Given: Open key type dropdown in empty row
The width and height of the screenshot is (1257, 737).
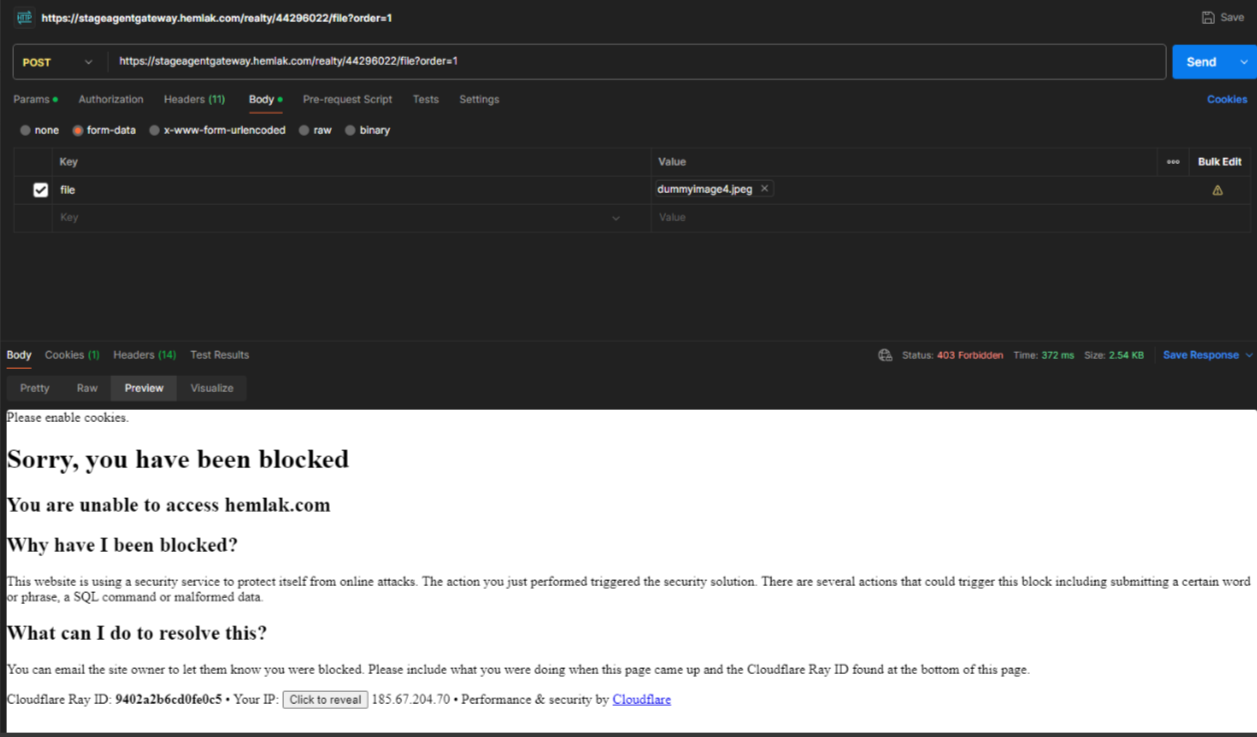Looking at the screenshot, I should [x=616, y=218].
